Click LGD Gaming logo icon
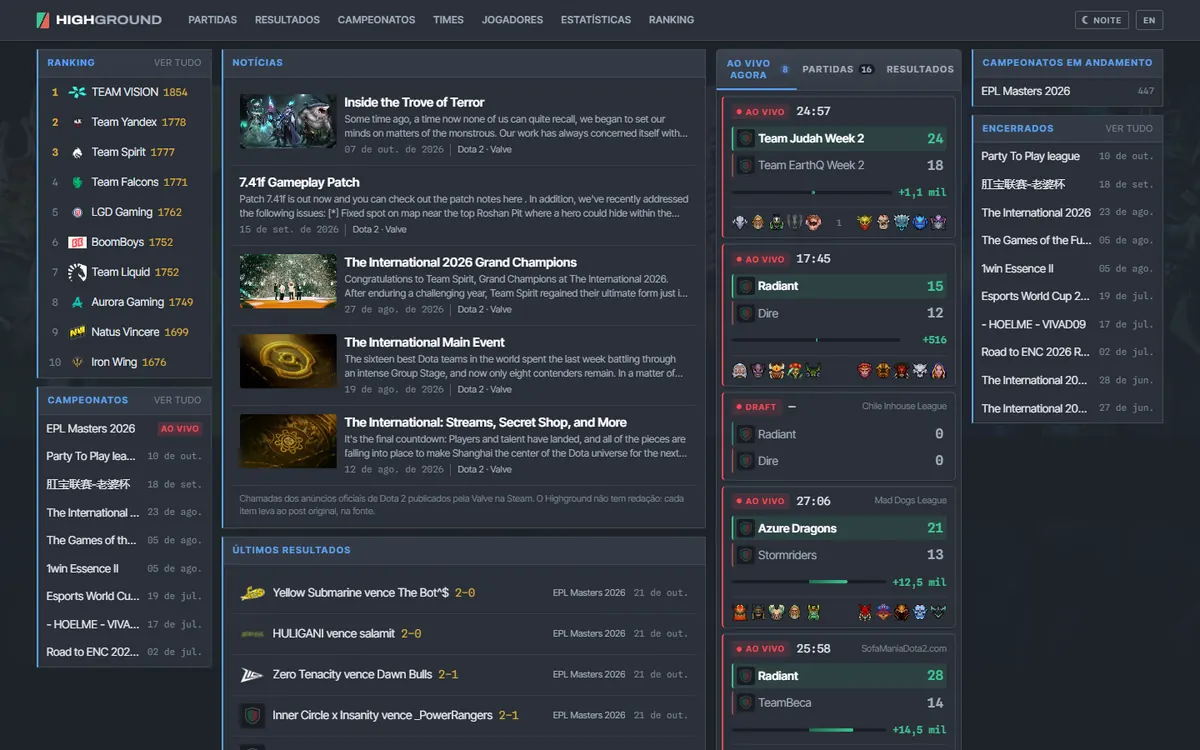This screenshot has height=750, width=1200. (77, 212)
